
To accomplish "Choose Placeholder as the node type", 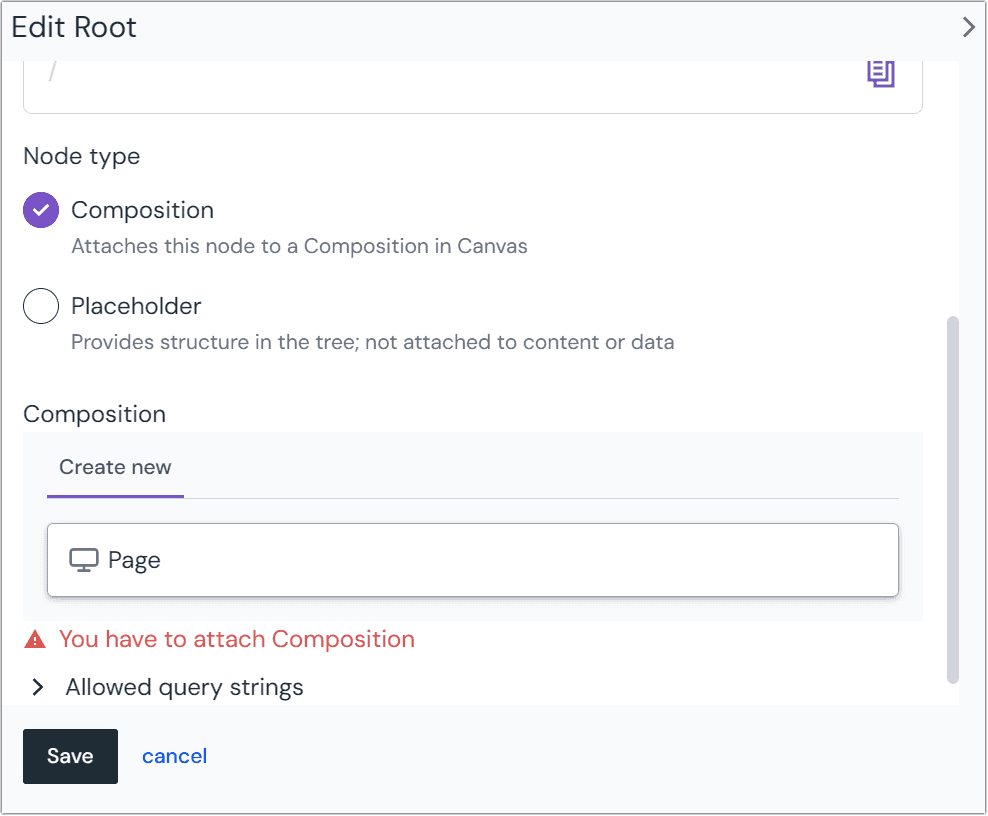I will (40, 306).
